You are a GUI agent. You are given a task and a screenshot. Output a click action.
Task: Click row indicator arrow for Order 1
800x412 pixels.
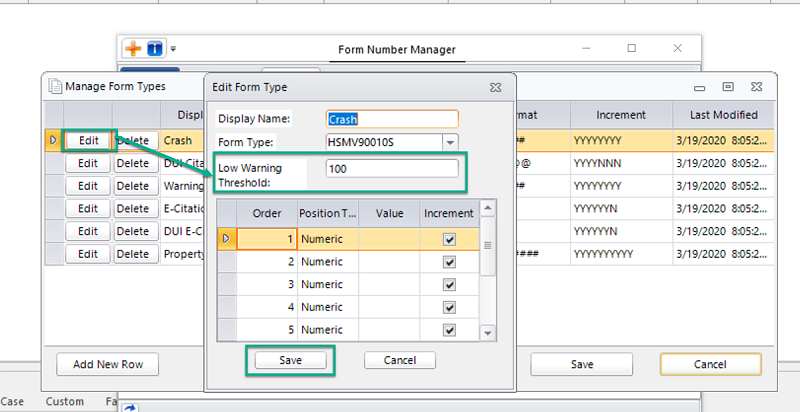click(226, 239)
